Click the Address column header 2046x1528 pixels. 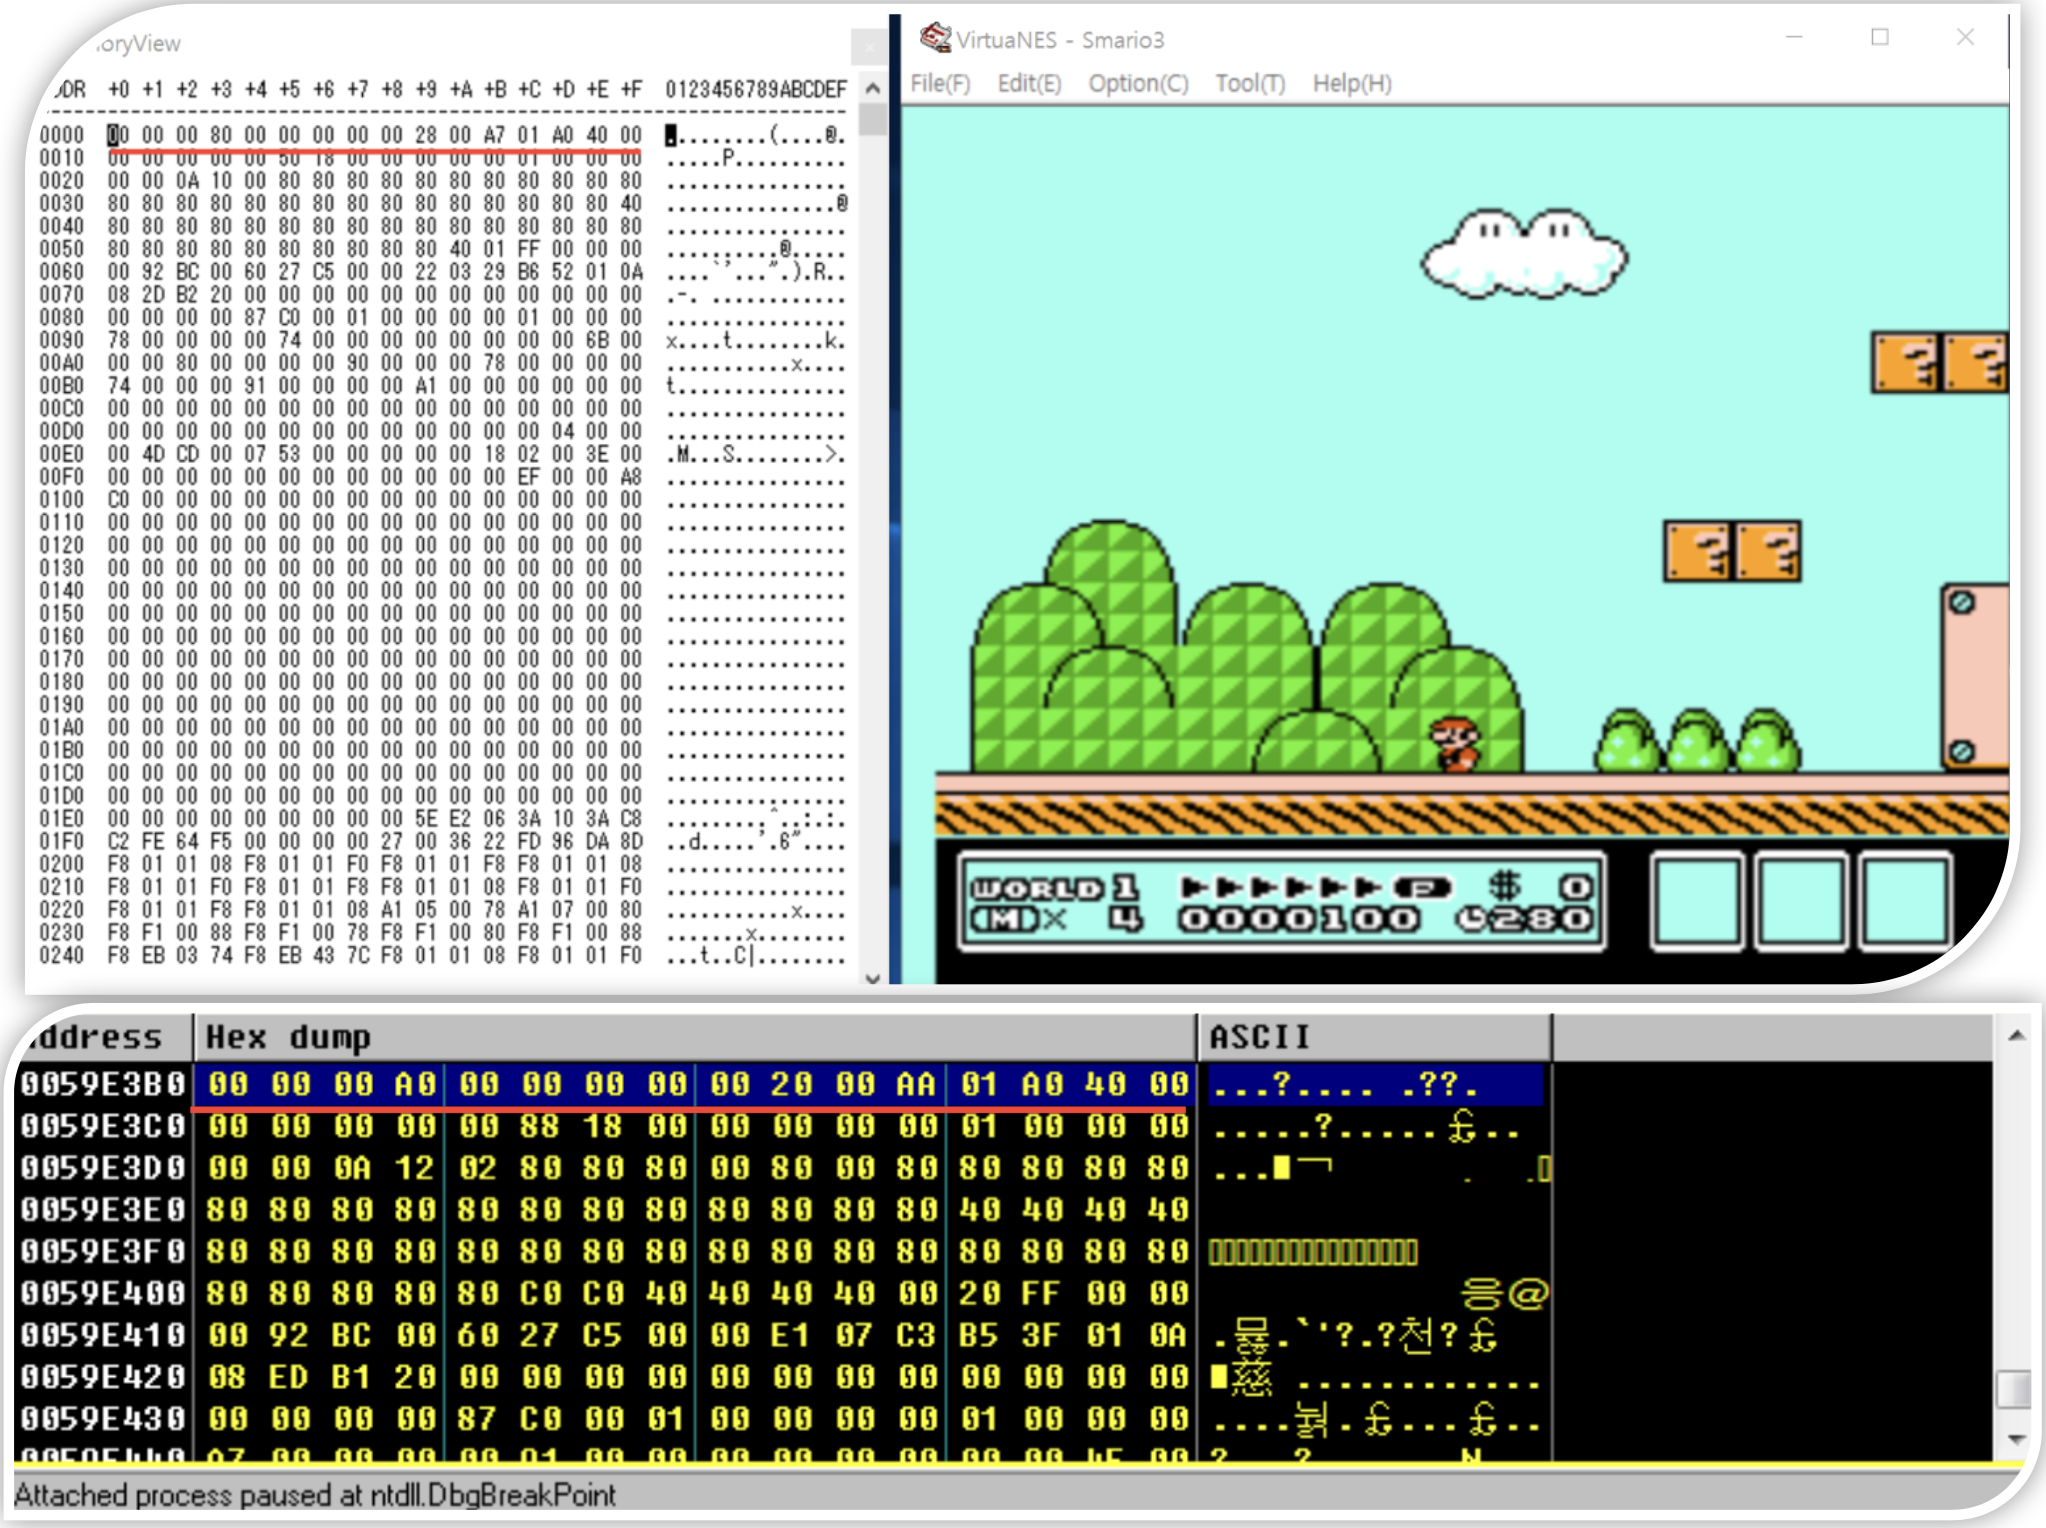100,1037
